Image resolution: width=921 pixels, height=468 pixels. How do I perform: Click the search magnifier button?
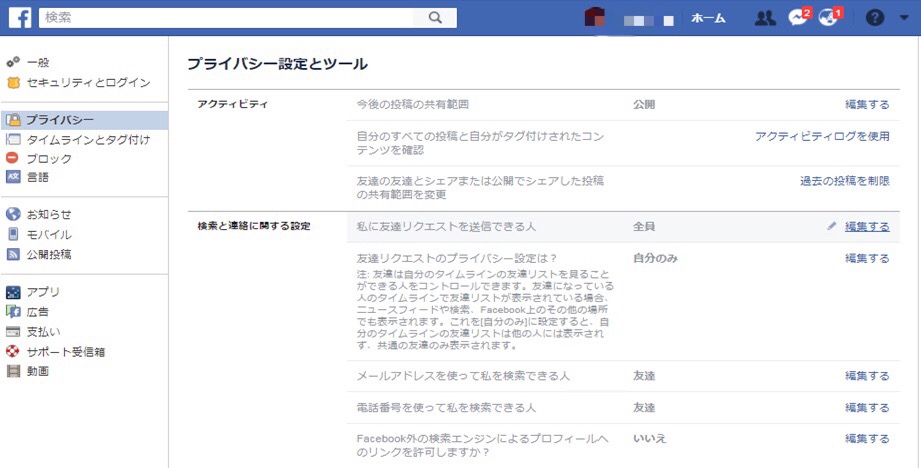435,18
